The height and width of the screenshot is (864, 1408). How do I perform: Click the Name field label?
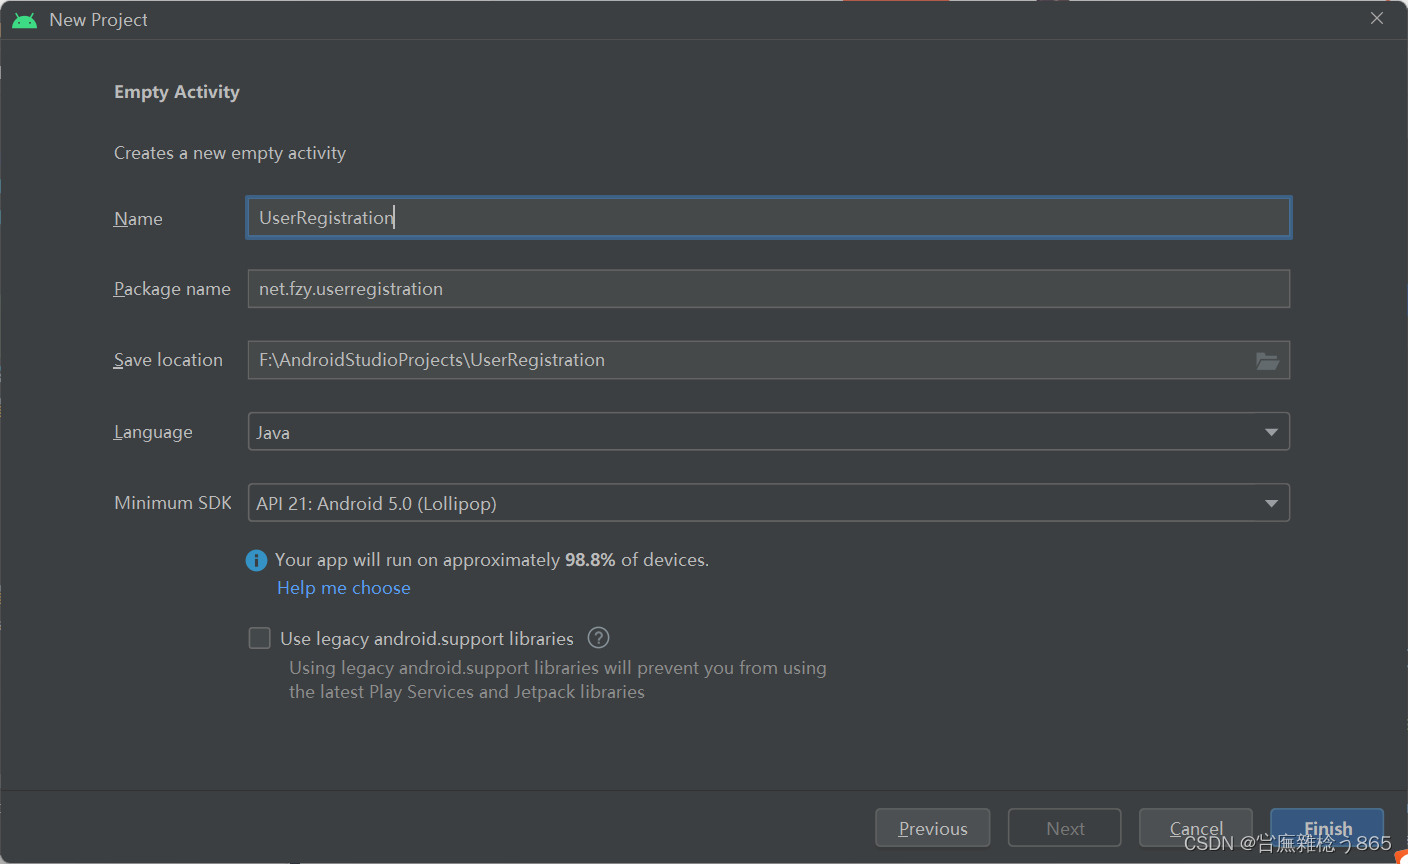[x=138, y=219]
